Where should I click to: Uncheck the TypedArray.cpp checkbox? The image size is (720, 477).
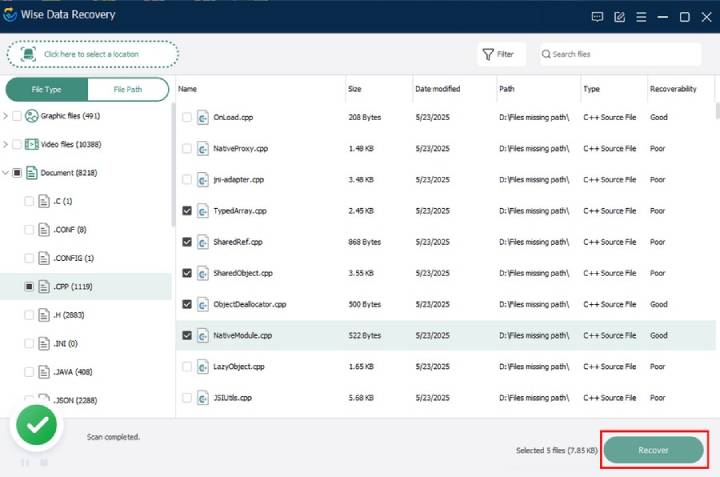pyautogui.click(x=186, y=211)
